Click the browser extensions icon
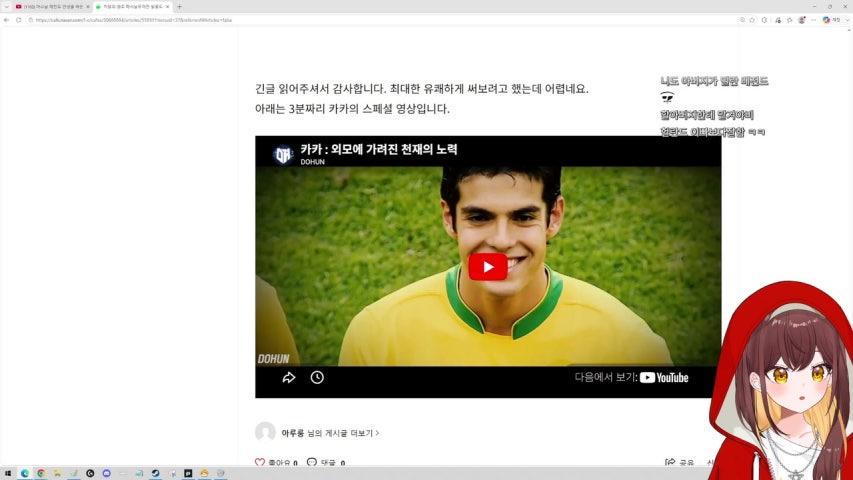Viewport: 853px width, 480px height. pos(764,20)
